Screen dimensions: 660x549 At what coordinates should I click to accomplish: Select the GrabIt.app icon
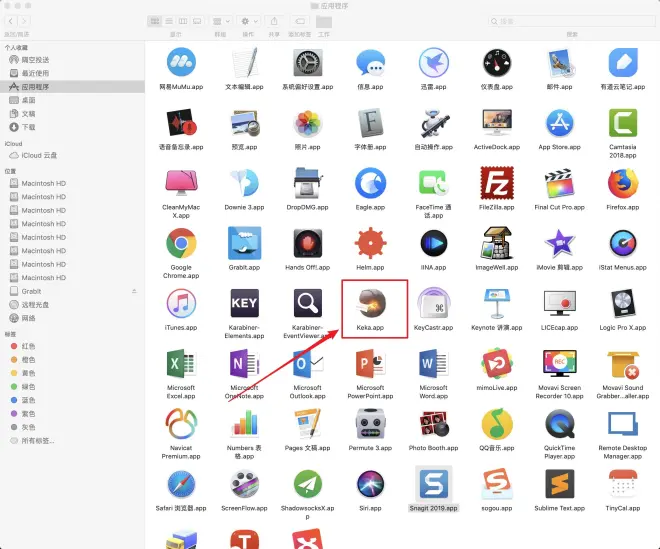click(244, 243)
